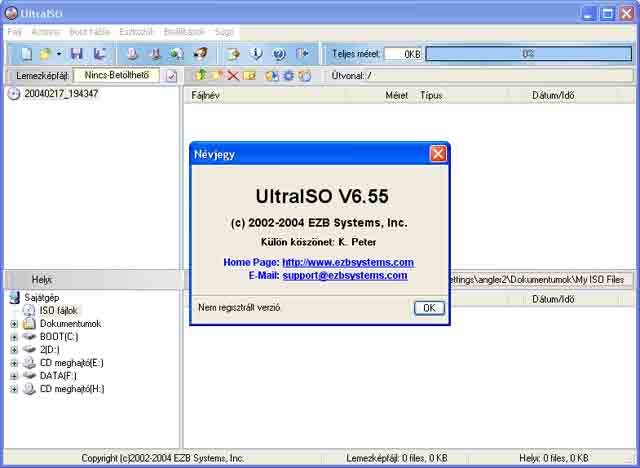The height and width of the screenshot is (468, 640).
Task: Click the make CD image toolbar icon
Action: [132, 54]
